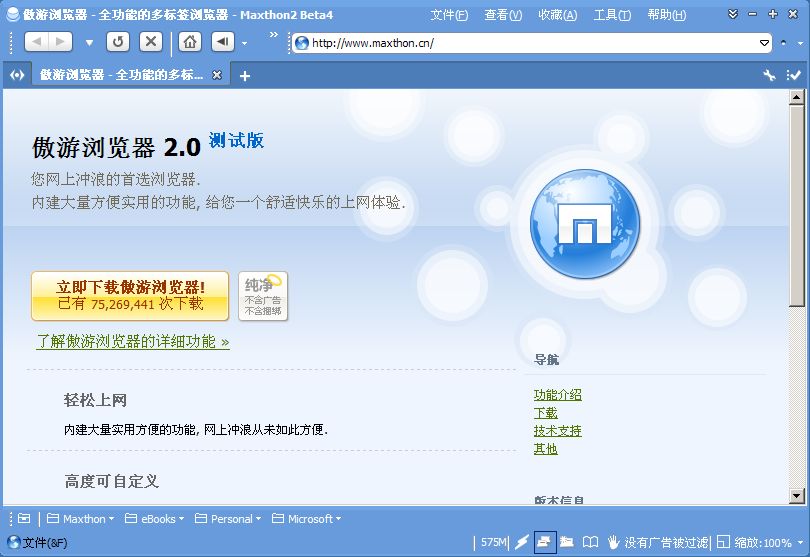Click the address bar URL field
This screenshot has width=810, height=557.
tap(532, 43)
